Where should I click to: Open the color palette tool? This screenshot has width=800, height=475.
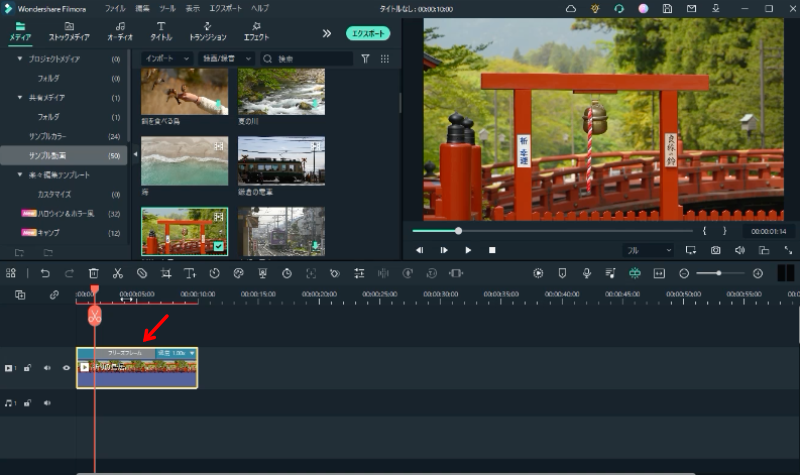(238, 273)
